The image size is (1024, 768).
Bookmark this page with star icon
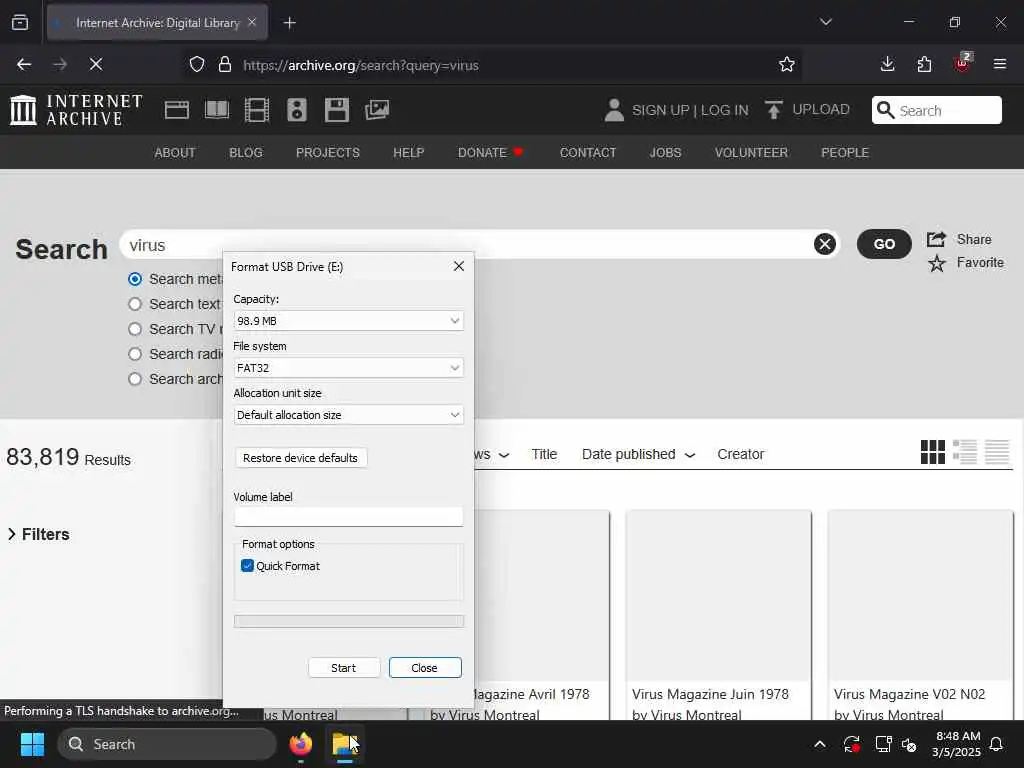click(787, 65)
